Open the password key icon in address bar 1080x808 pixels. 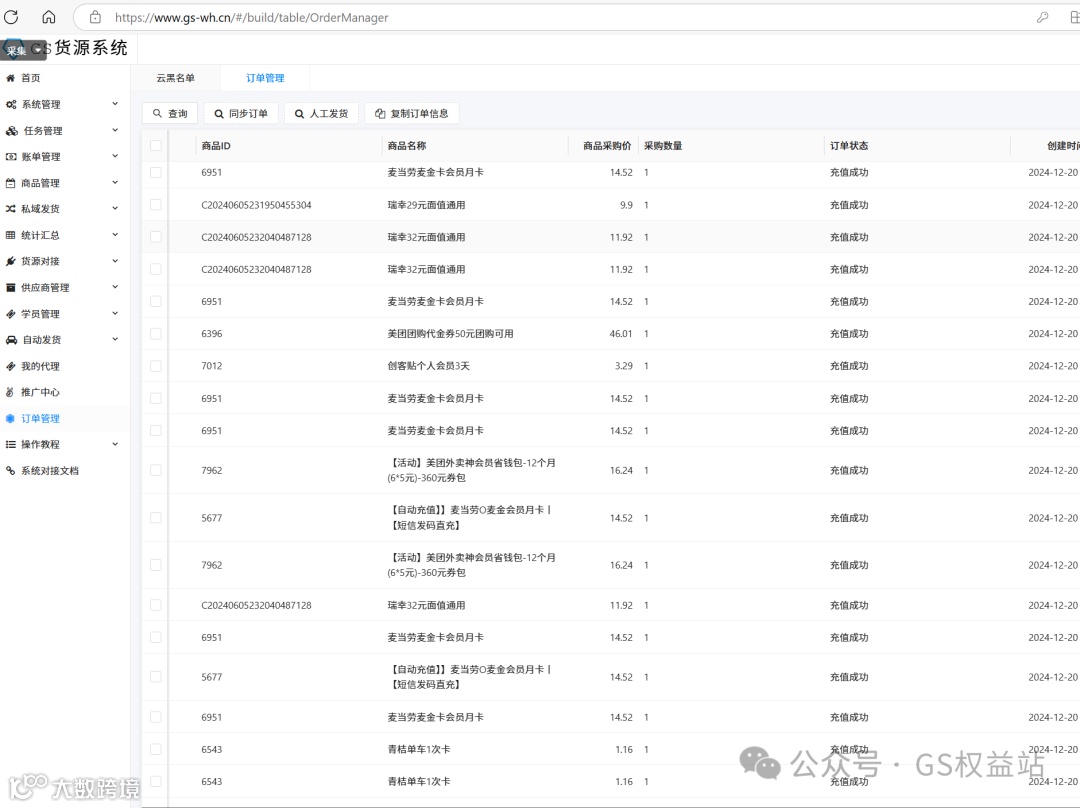point(1042,17)
